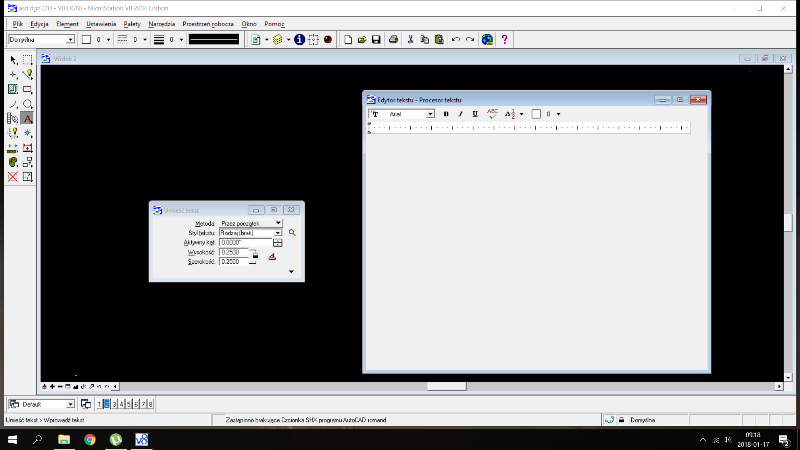Switch to view number 2 button
800x450 pixels.
click(108, 404)
